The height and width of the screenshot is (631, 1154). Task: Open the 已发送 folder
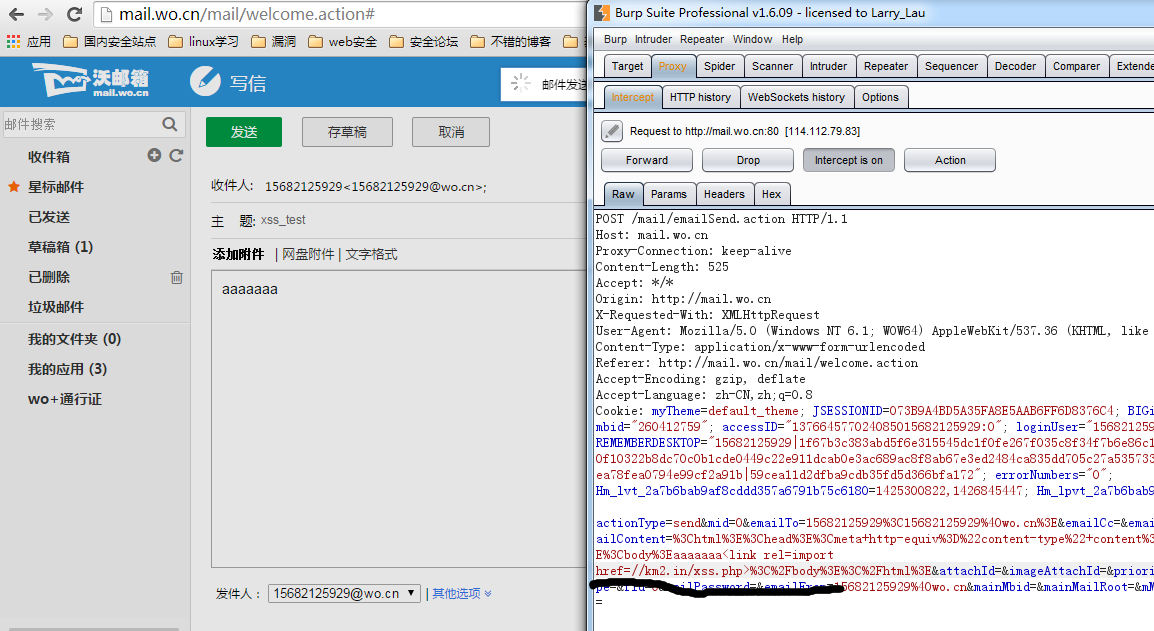click(49, 216)
